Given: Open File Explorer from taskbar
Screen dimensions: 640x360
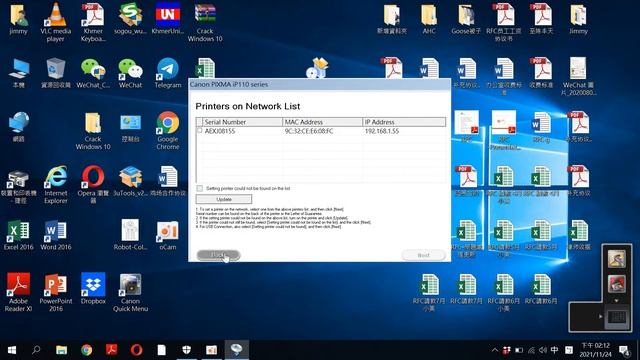Looking at the screenshot, I should 61,350.
